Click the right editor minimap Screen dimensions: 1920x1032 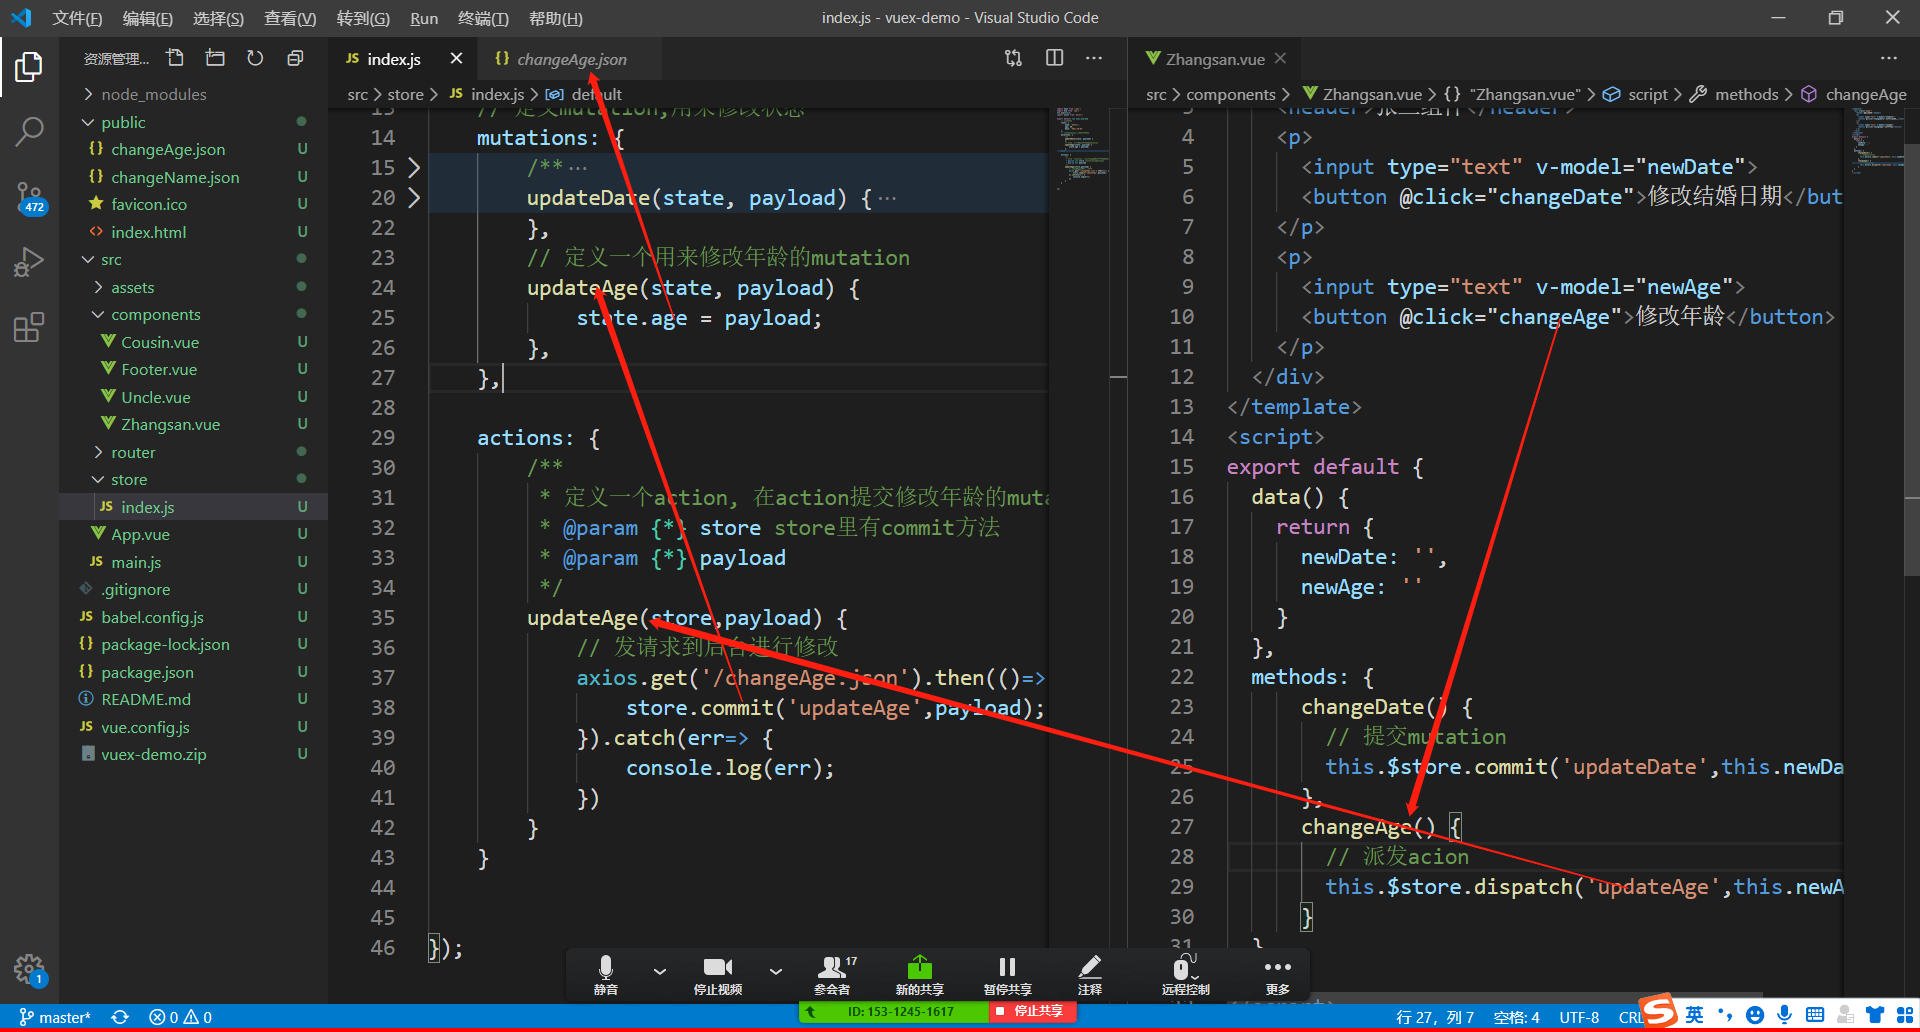[1876, 140]
